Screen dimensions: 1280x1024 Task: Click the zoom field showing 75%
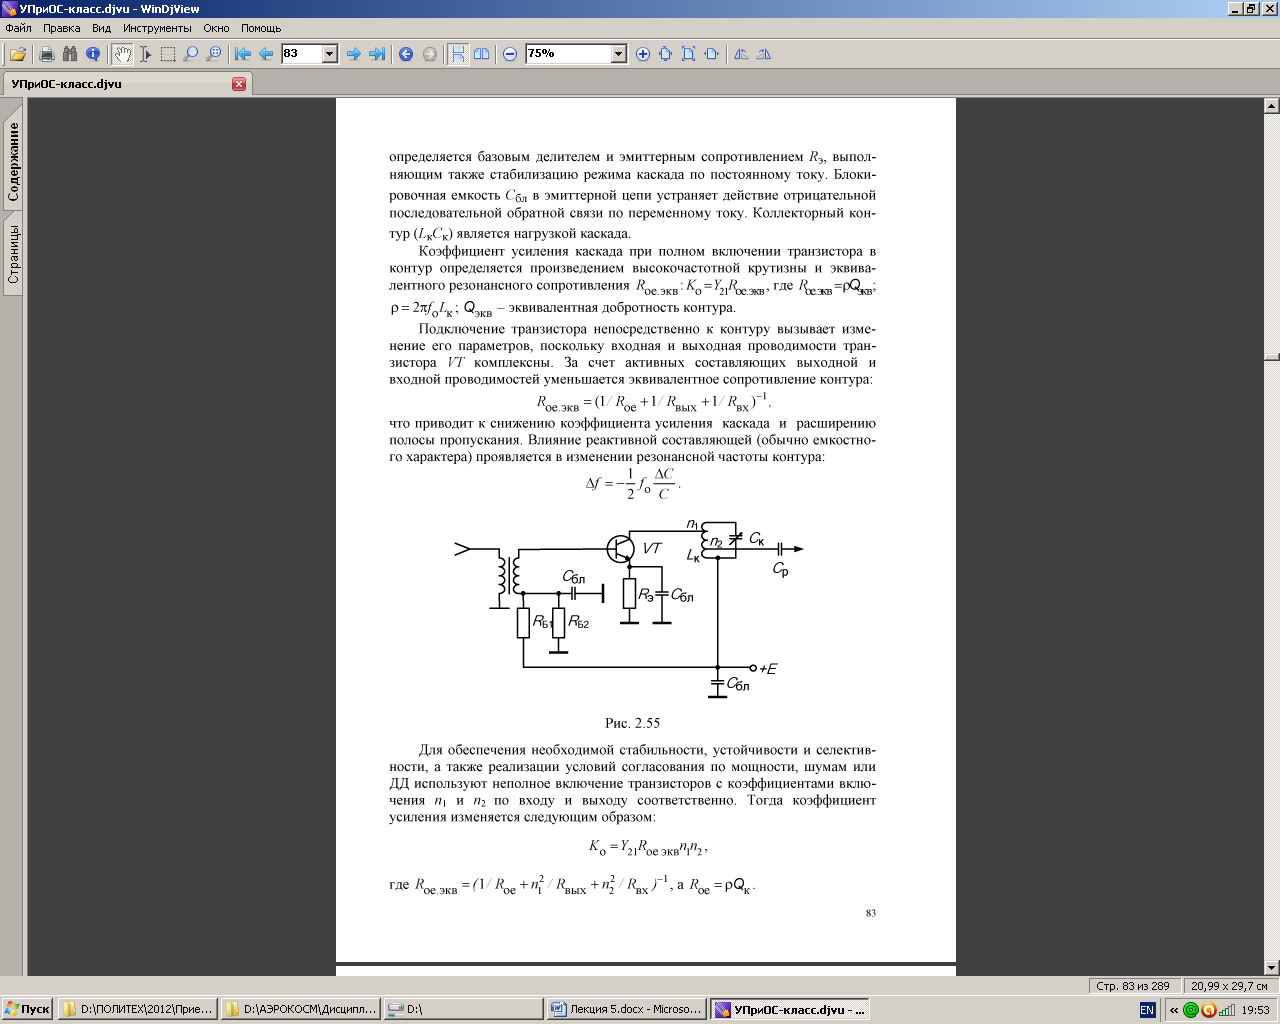coord(568,54)
